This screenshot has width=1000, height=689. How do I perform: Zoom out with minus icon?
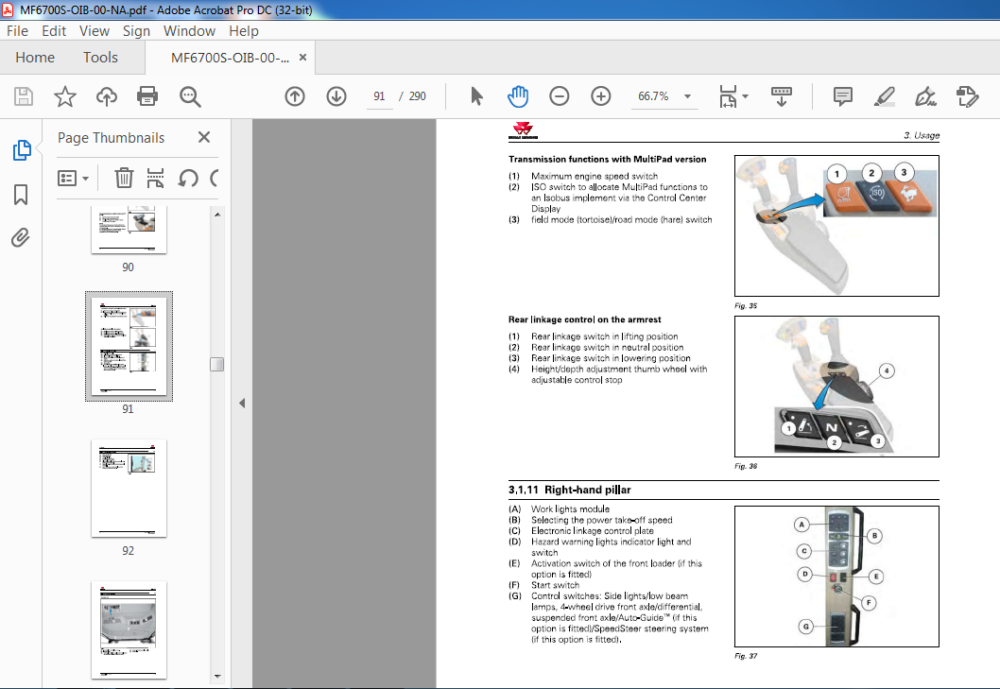coord(559,96)
